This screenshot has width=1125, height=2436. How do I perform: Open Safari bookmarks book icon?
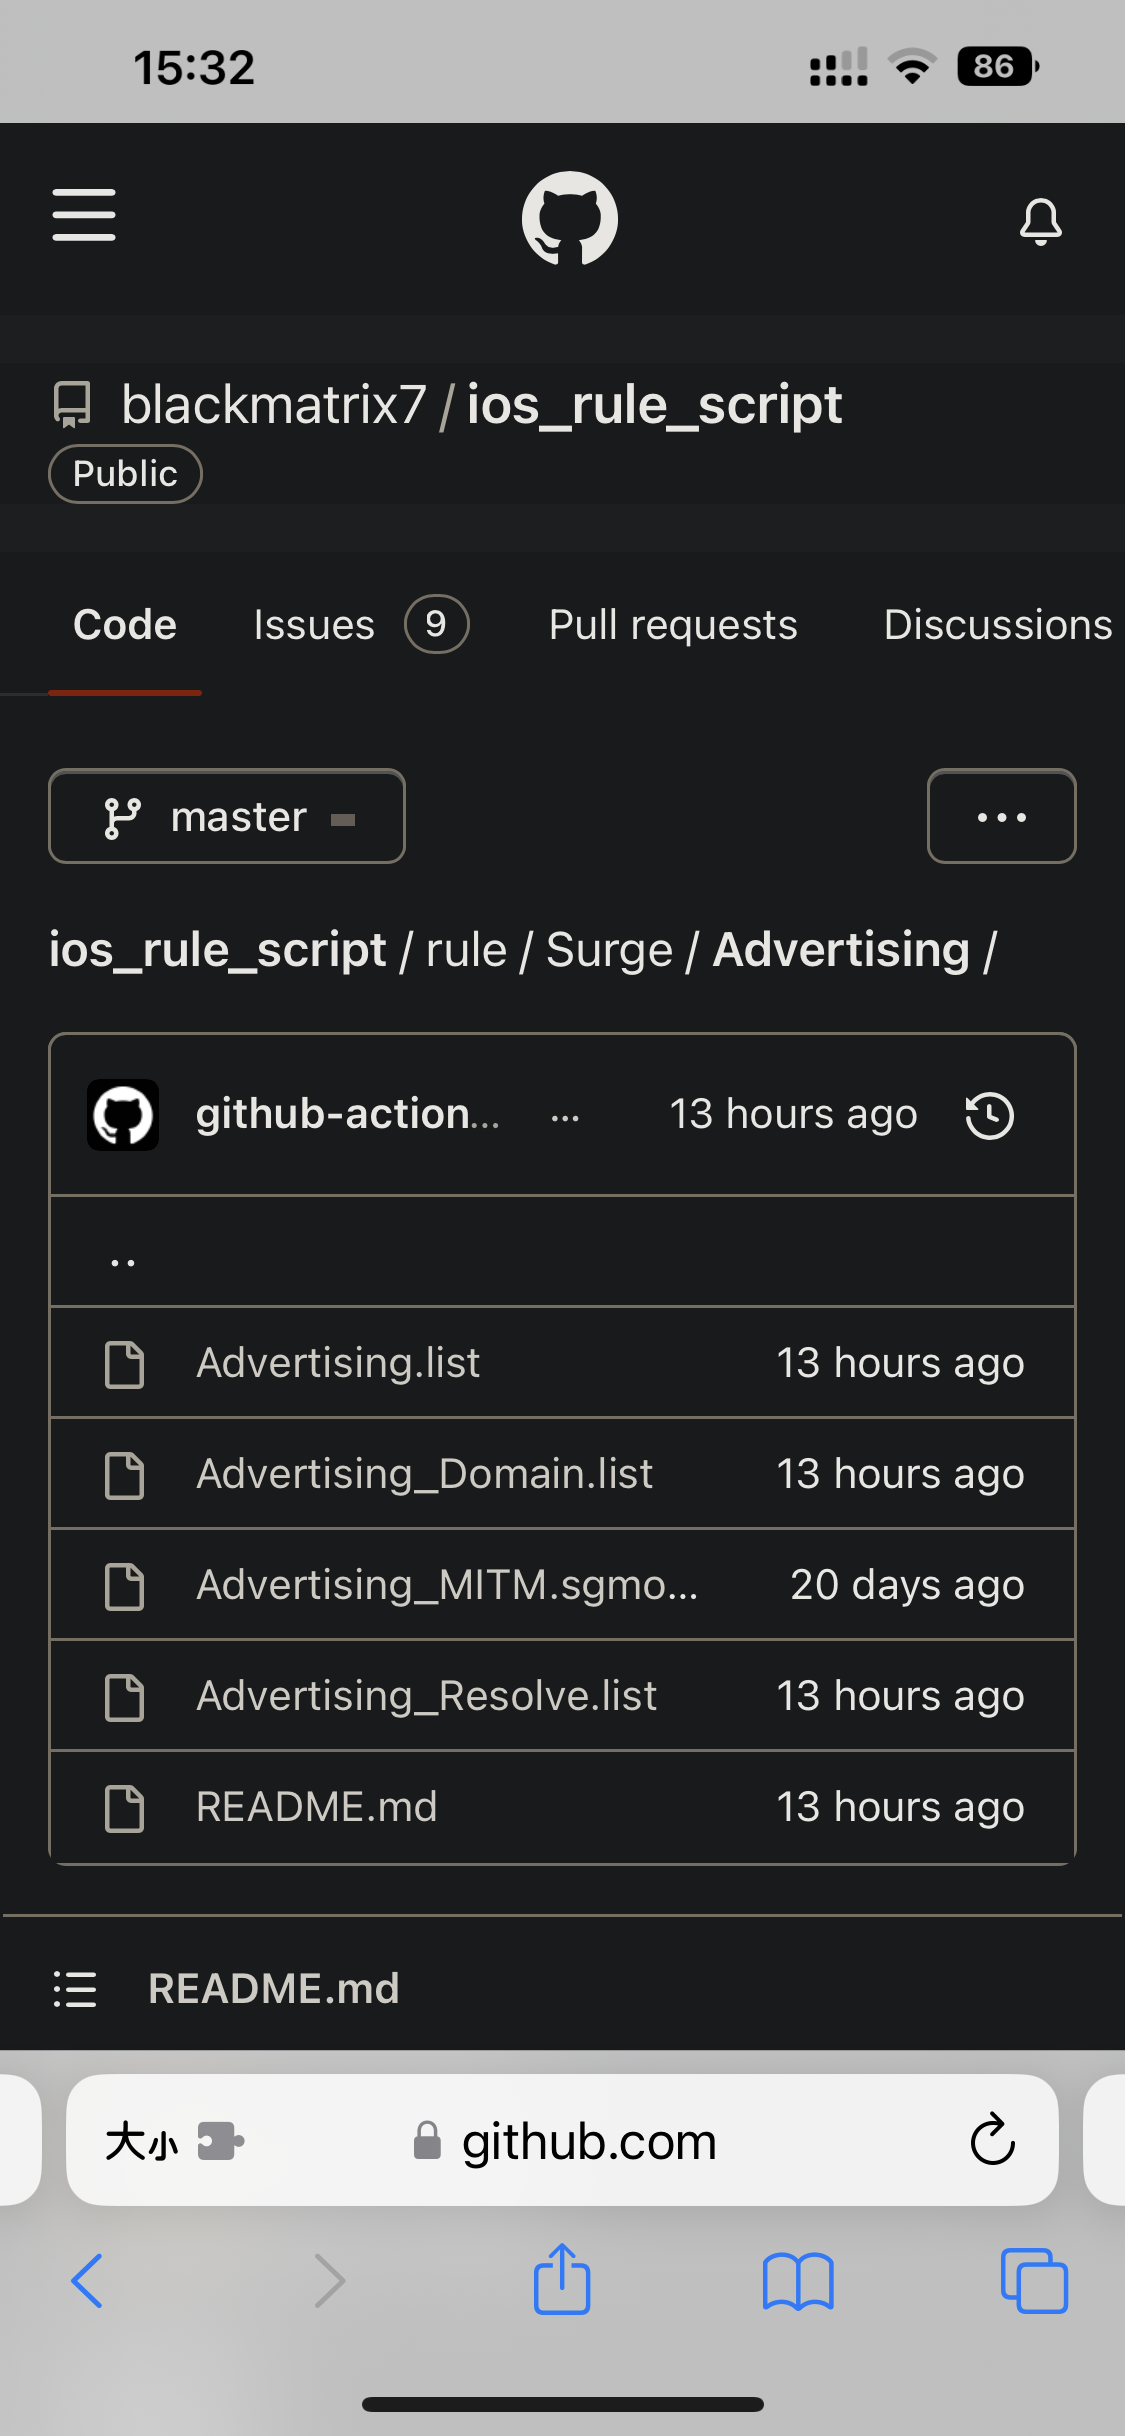tap(797, 2281)
